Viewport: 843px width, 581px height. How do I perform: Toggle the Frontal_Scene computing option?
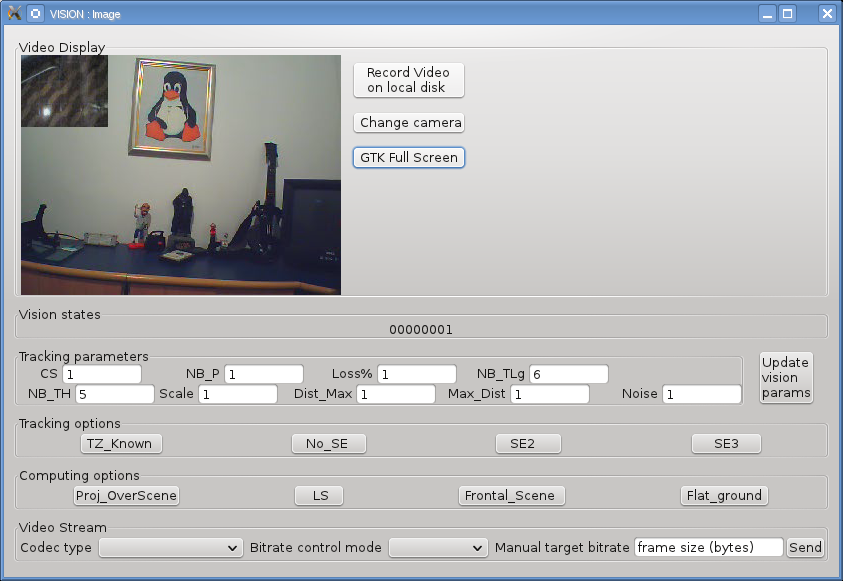pyautogui.click(x=511, y=496)
